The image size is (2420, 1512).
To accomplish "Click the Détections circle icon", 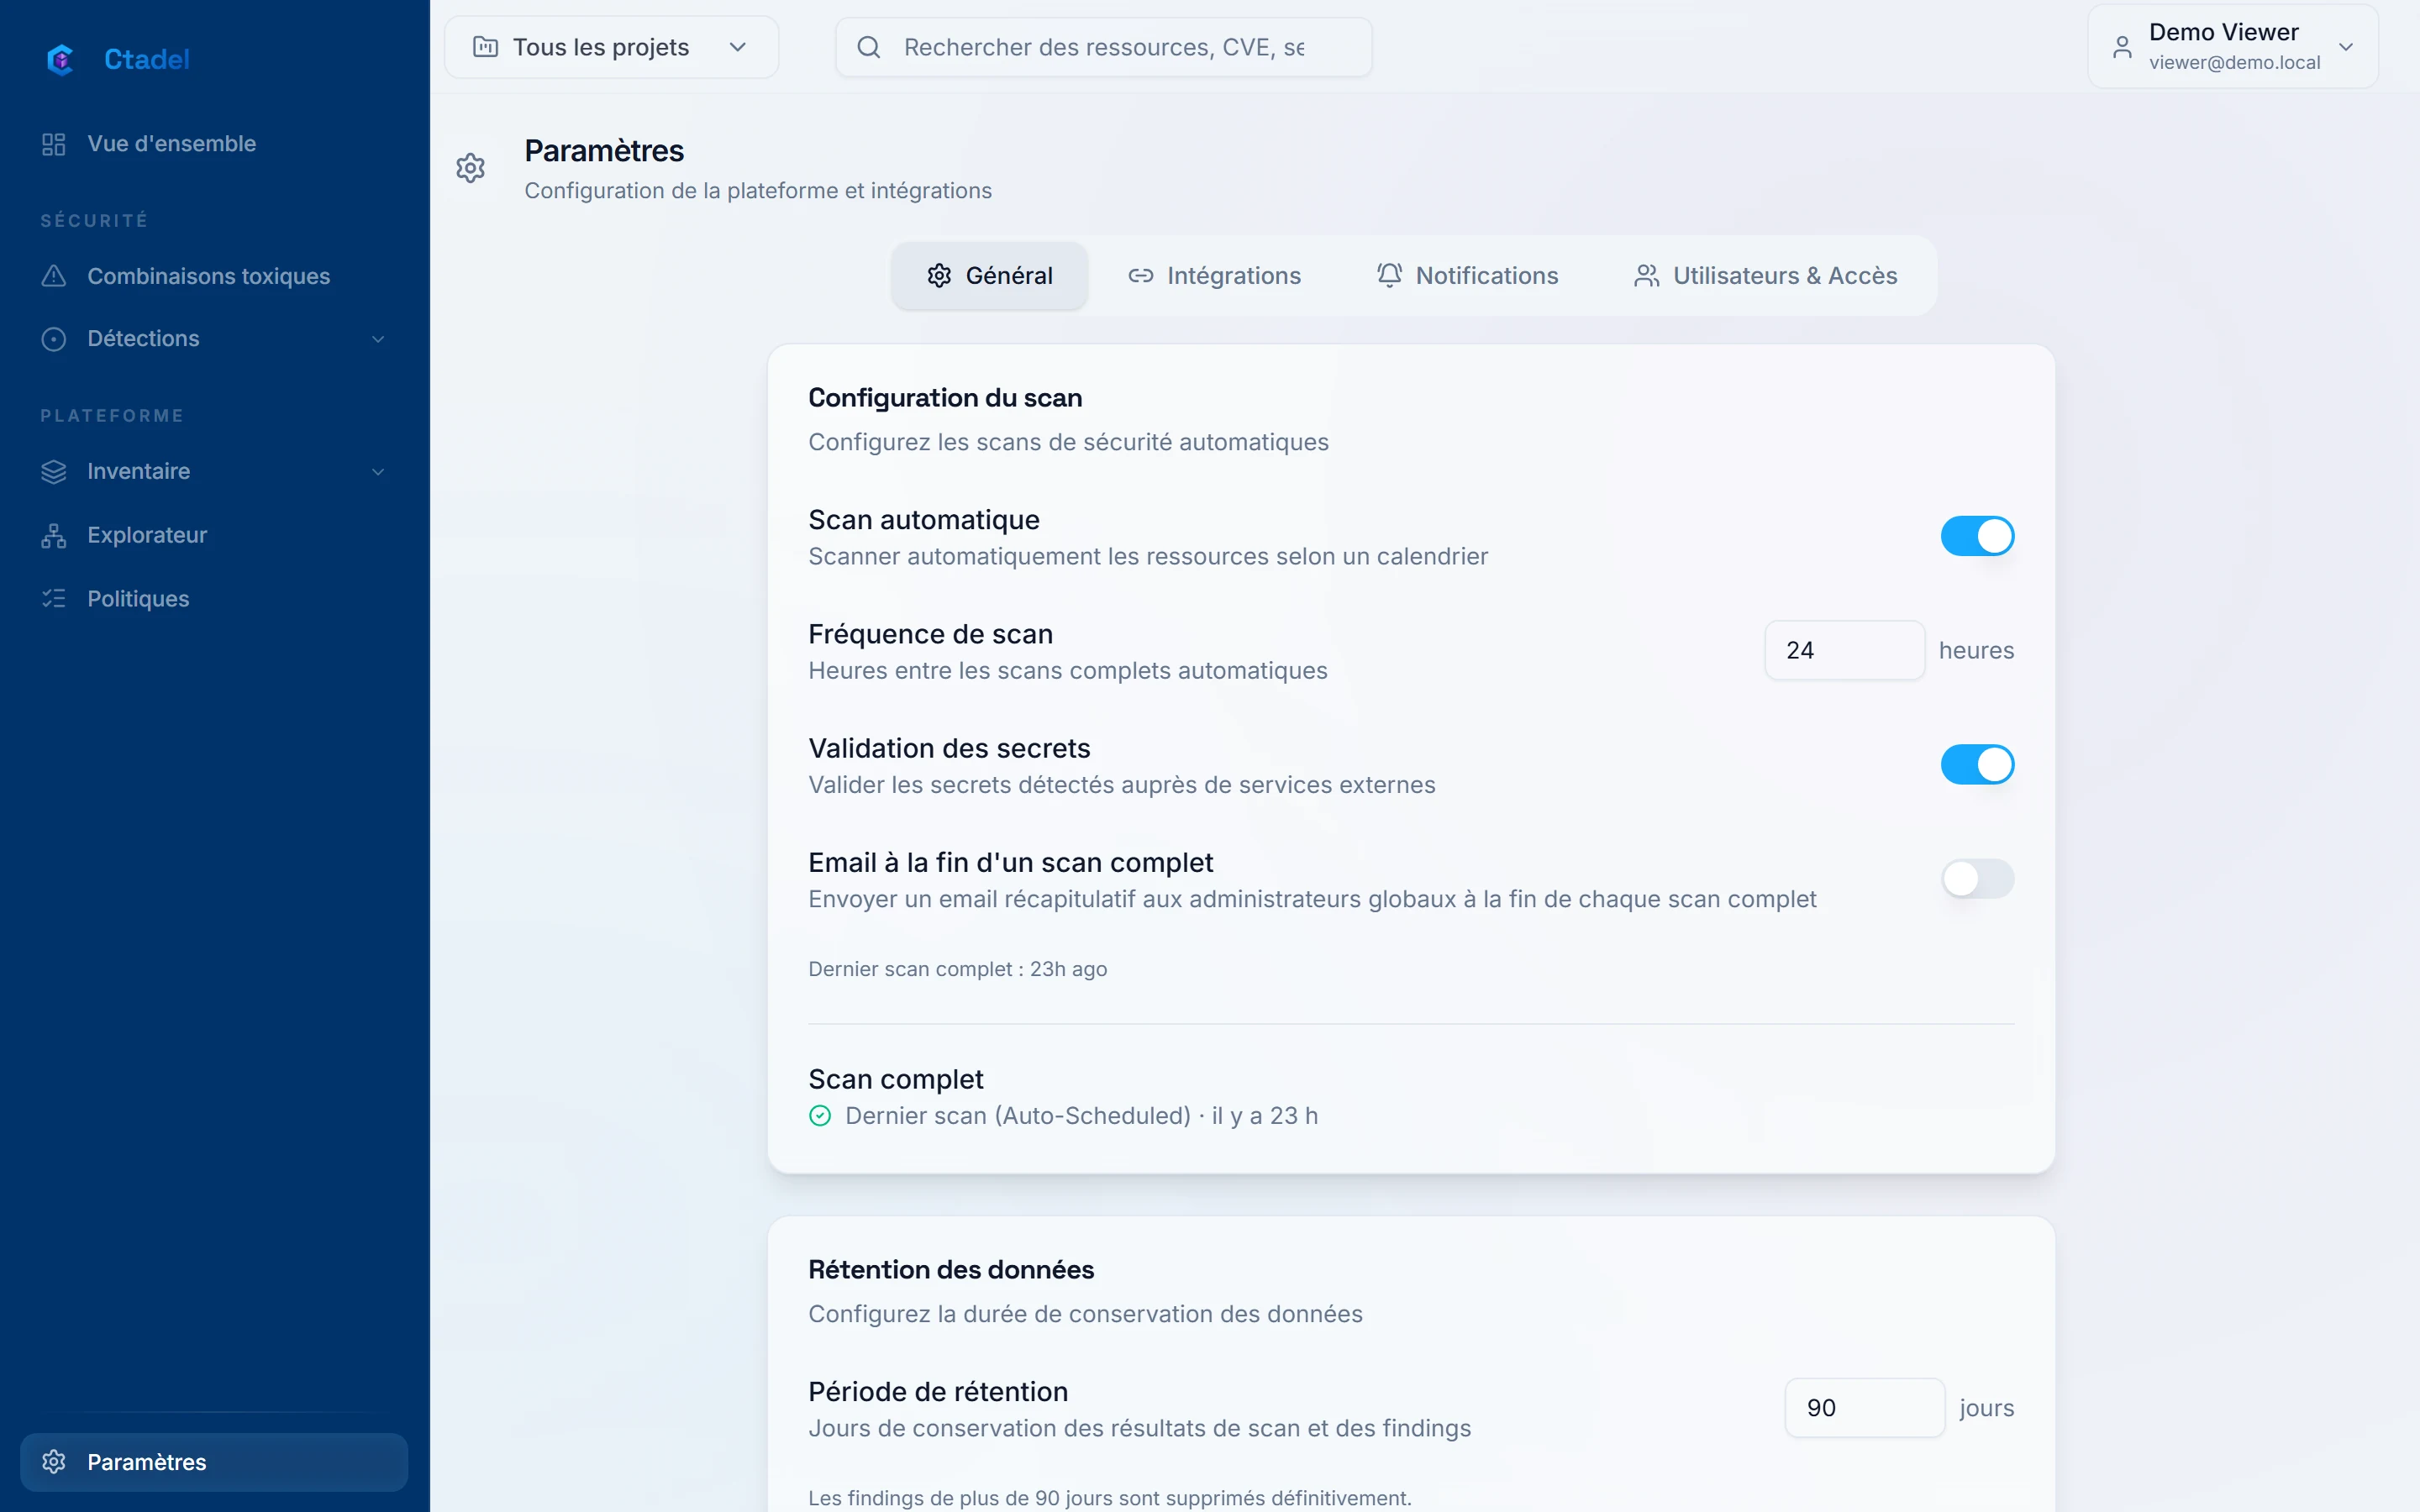I will [54, 339].
